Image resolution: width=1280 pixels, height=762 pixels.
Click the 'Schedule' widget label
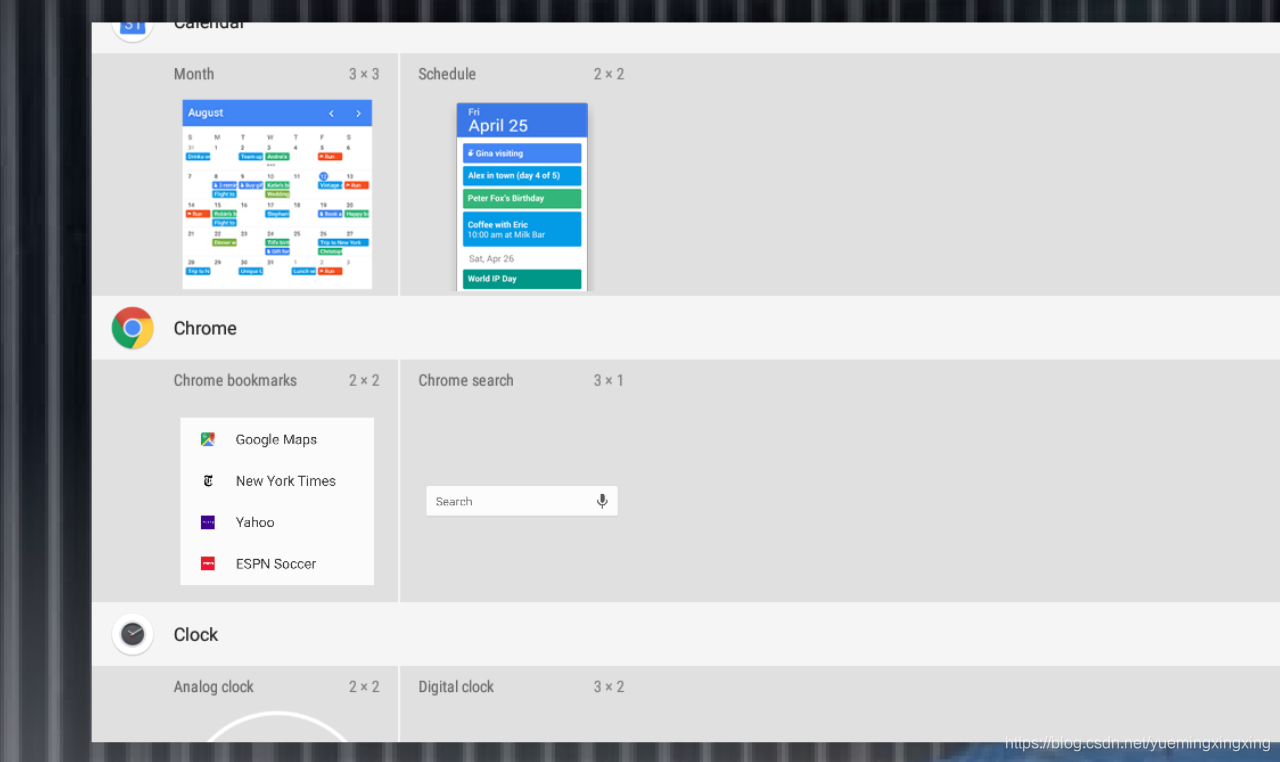[447, 74]
